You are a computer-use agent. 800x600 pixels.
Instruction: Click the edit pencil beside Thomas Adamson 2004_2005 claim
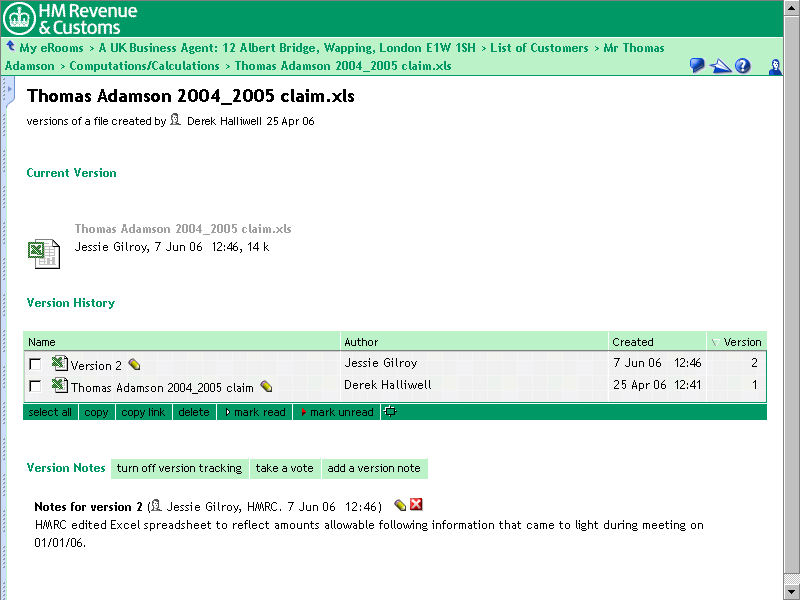pyautogui.click(x=266, y=386)
